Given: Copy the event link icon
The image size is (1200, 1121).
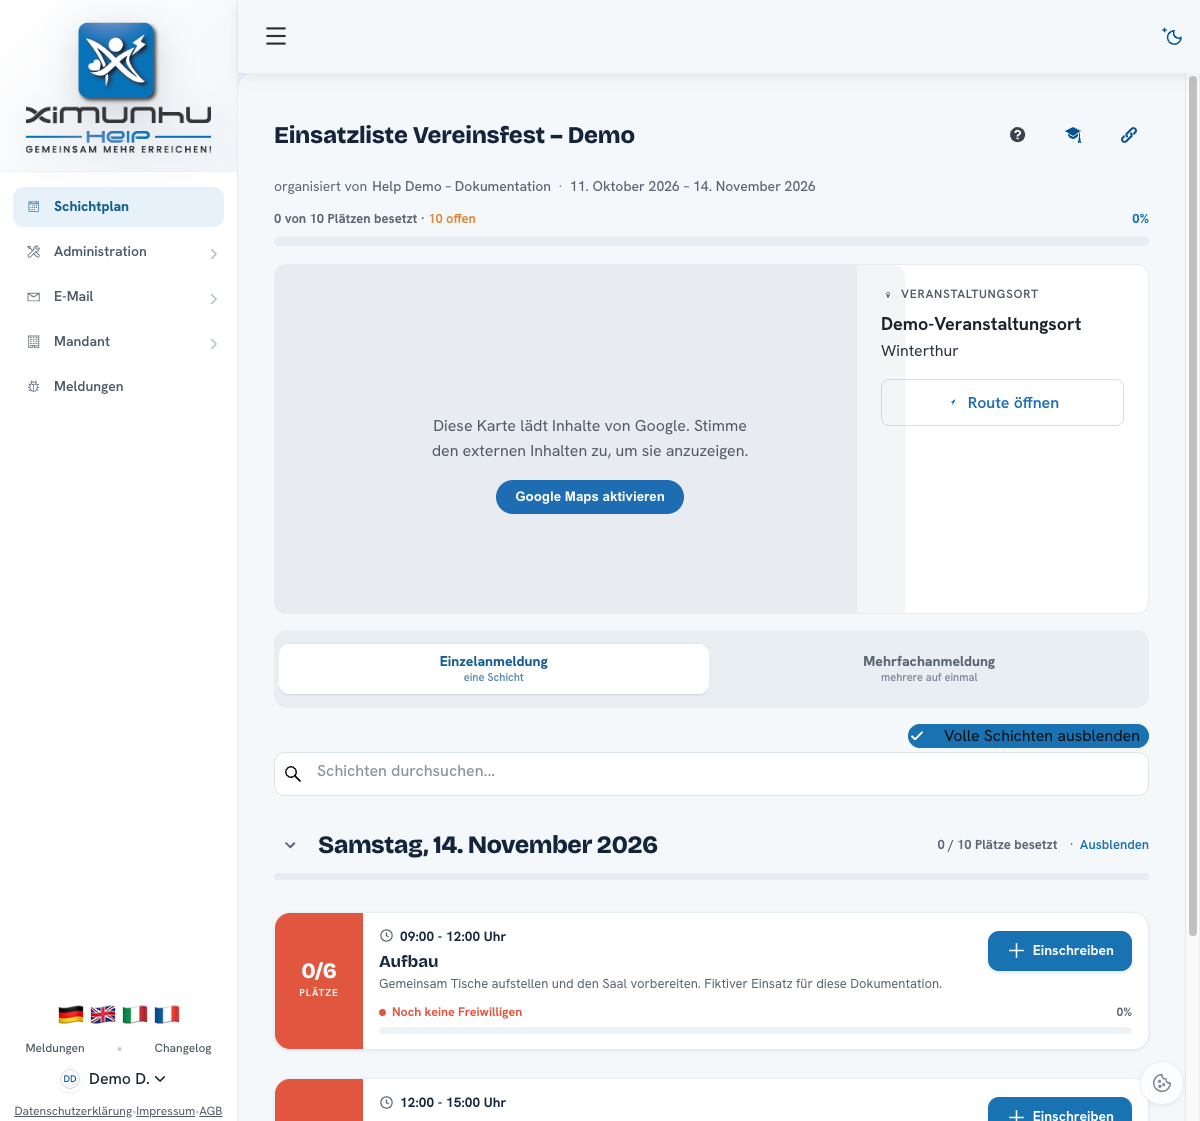Looking at the screenshot, I should 1129,135.
